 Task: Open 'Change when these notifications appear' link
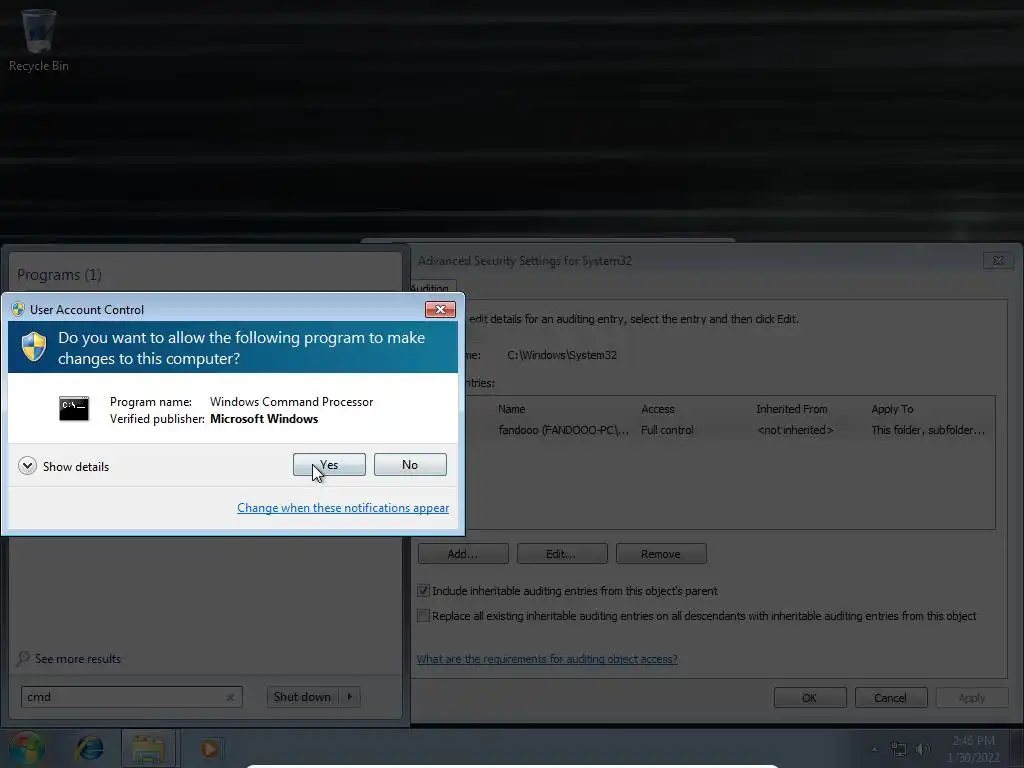tap(343, 507)
